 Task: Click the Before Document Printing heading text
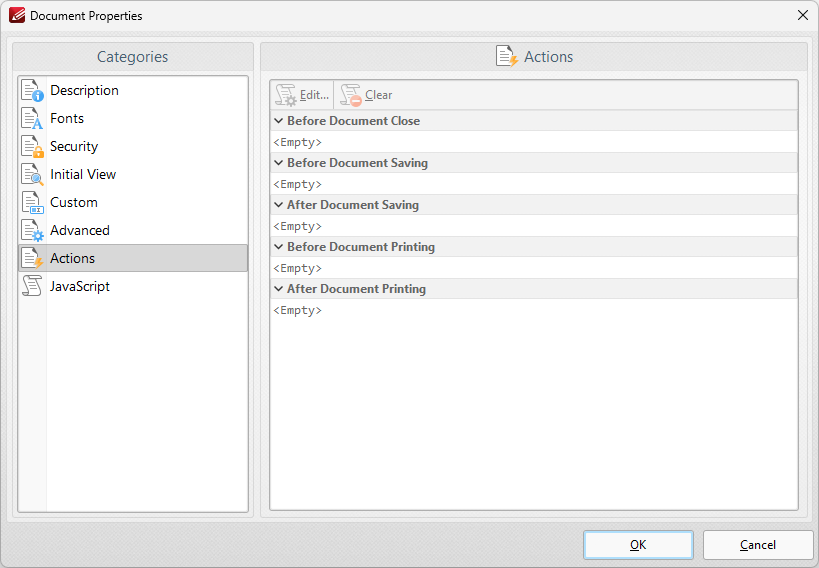click(x=361, y=247)
